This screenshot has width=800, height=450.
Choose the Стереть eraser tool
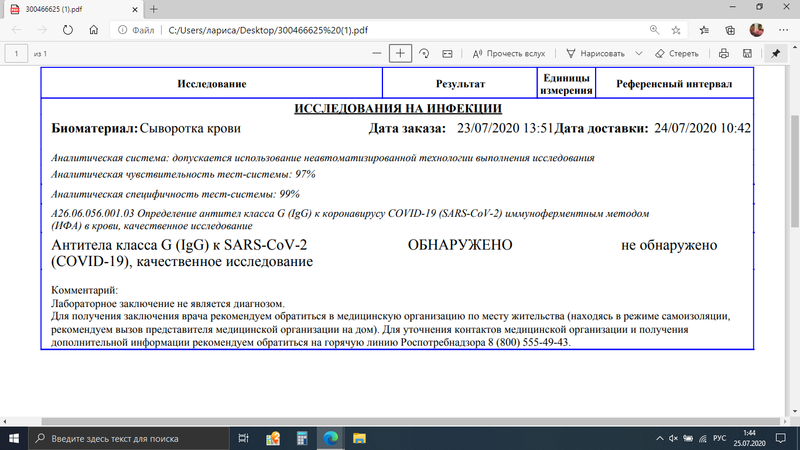click(677, 53)
